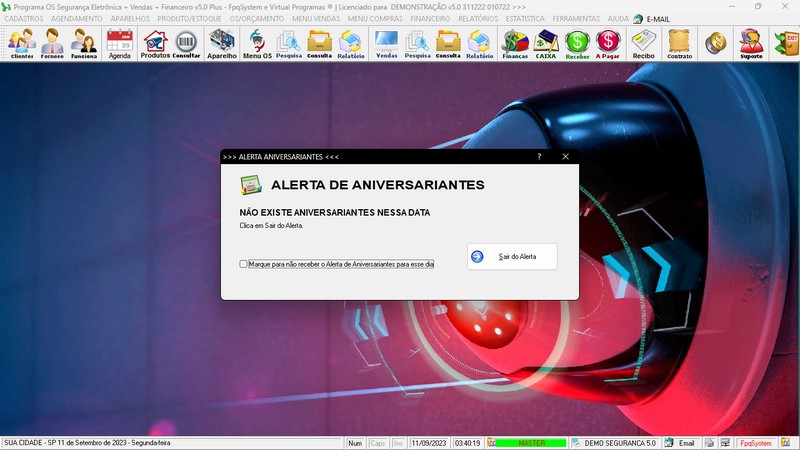This screenshot has width=800, height=450.
Task: Open the Funciona employees icon
Action: (x=84, y=44)
